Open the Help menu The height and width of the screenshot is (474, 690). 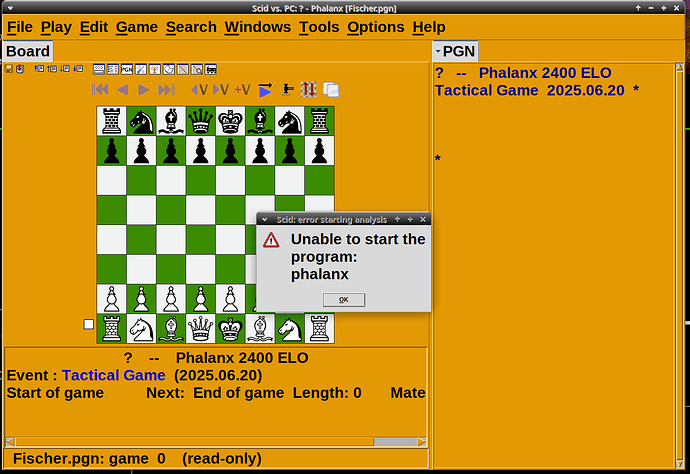click(429, 27)
